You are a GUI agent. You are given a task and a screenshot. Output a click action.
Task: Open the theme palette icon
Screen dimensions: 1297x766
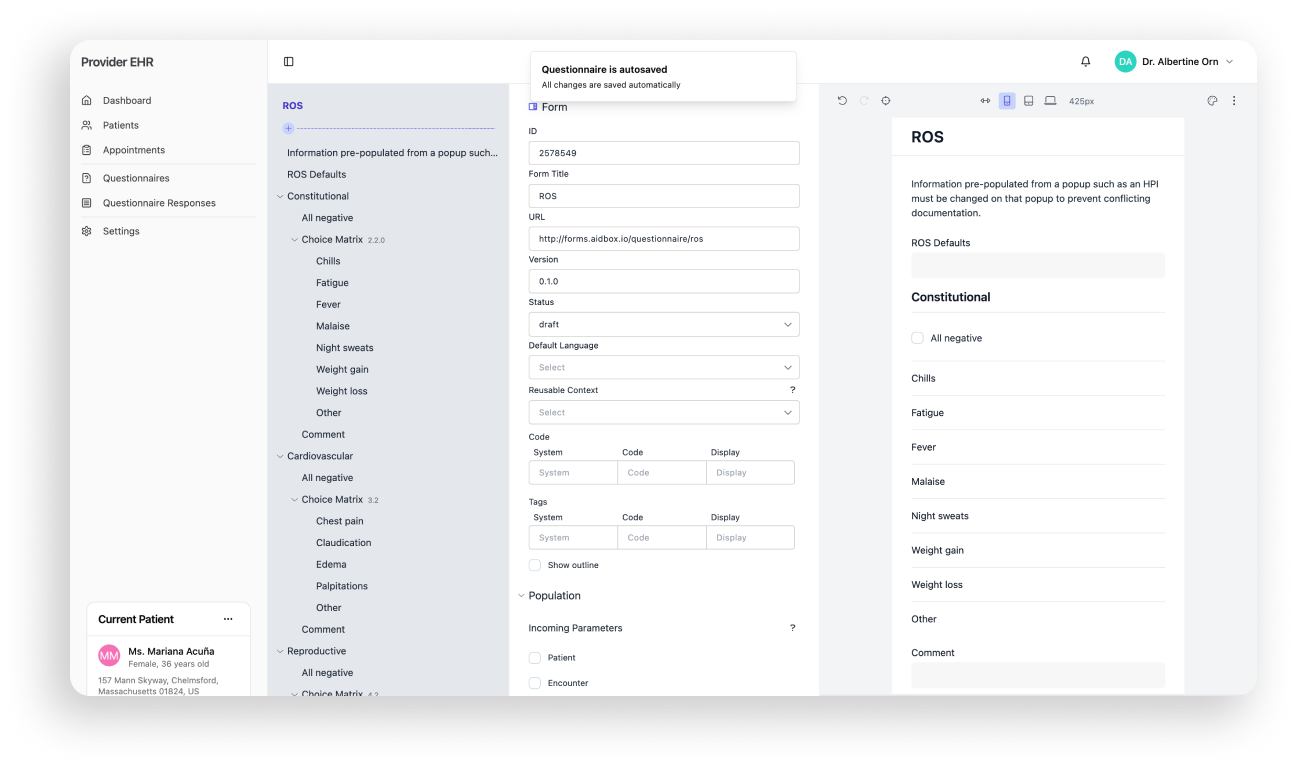[x=1212, y=101]
